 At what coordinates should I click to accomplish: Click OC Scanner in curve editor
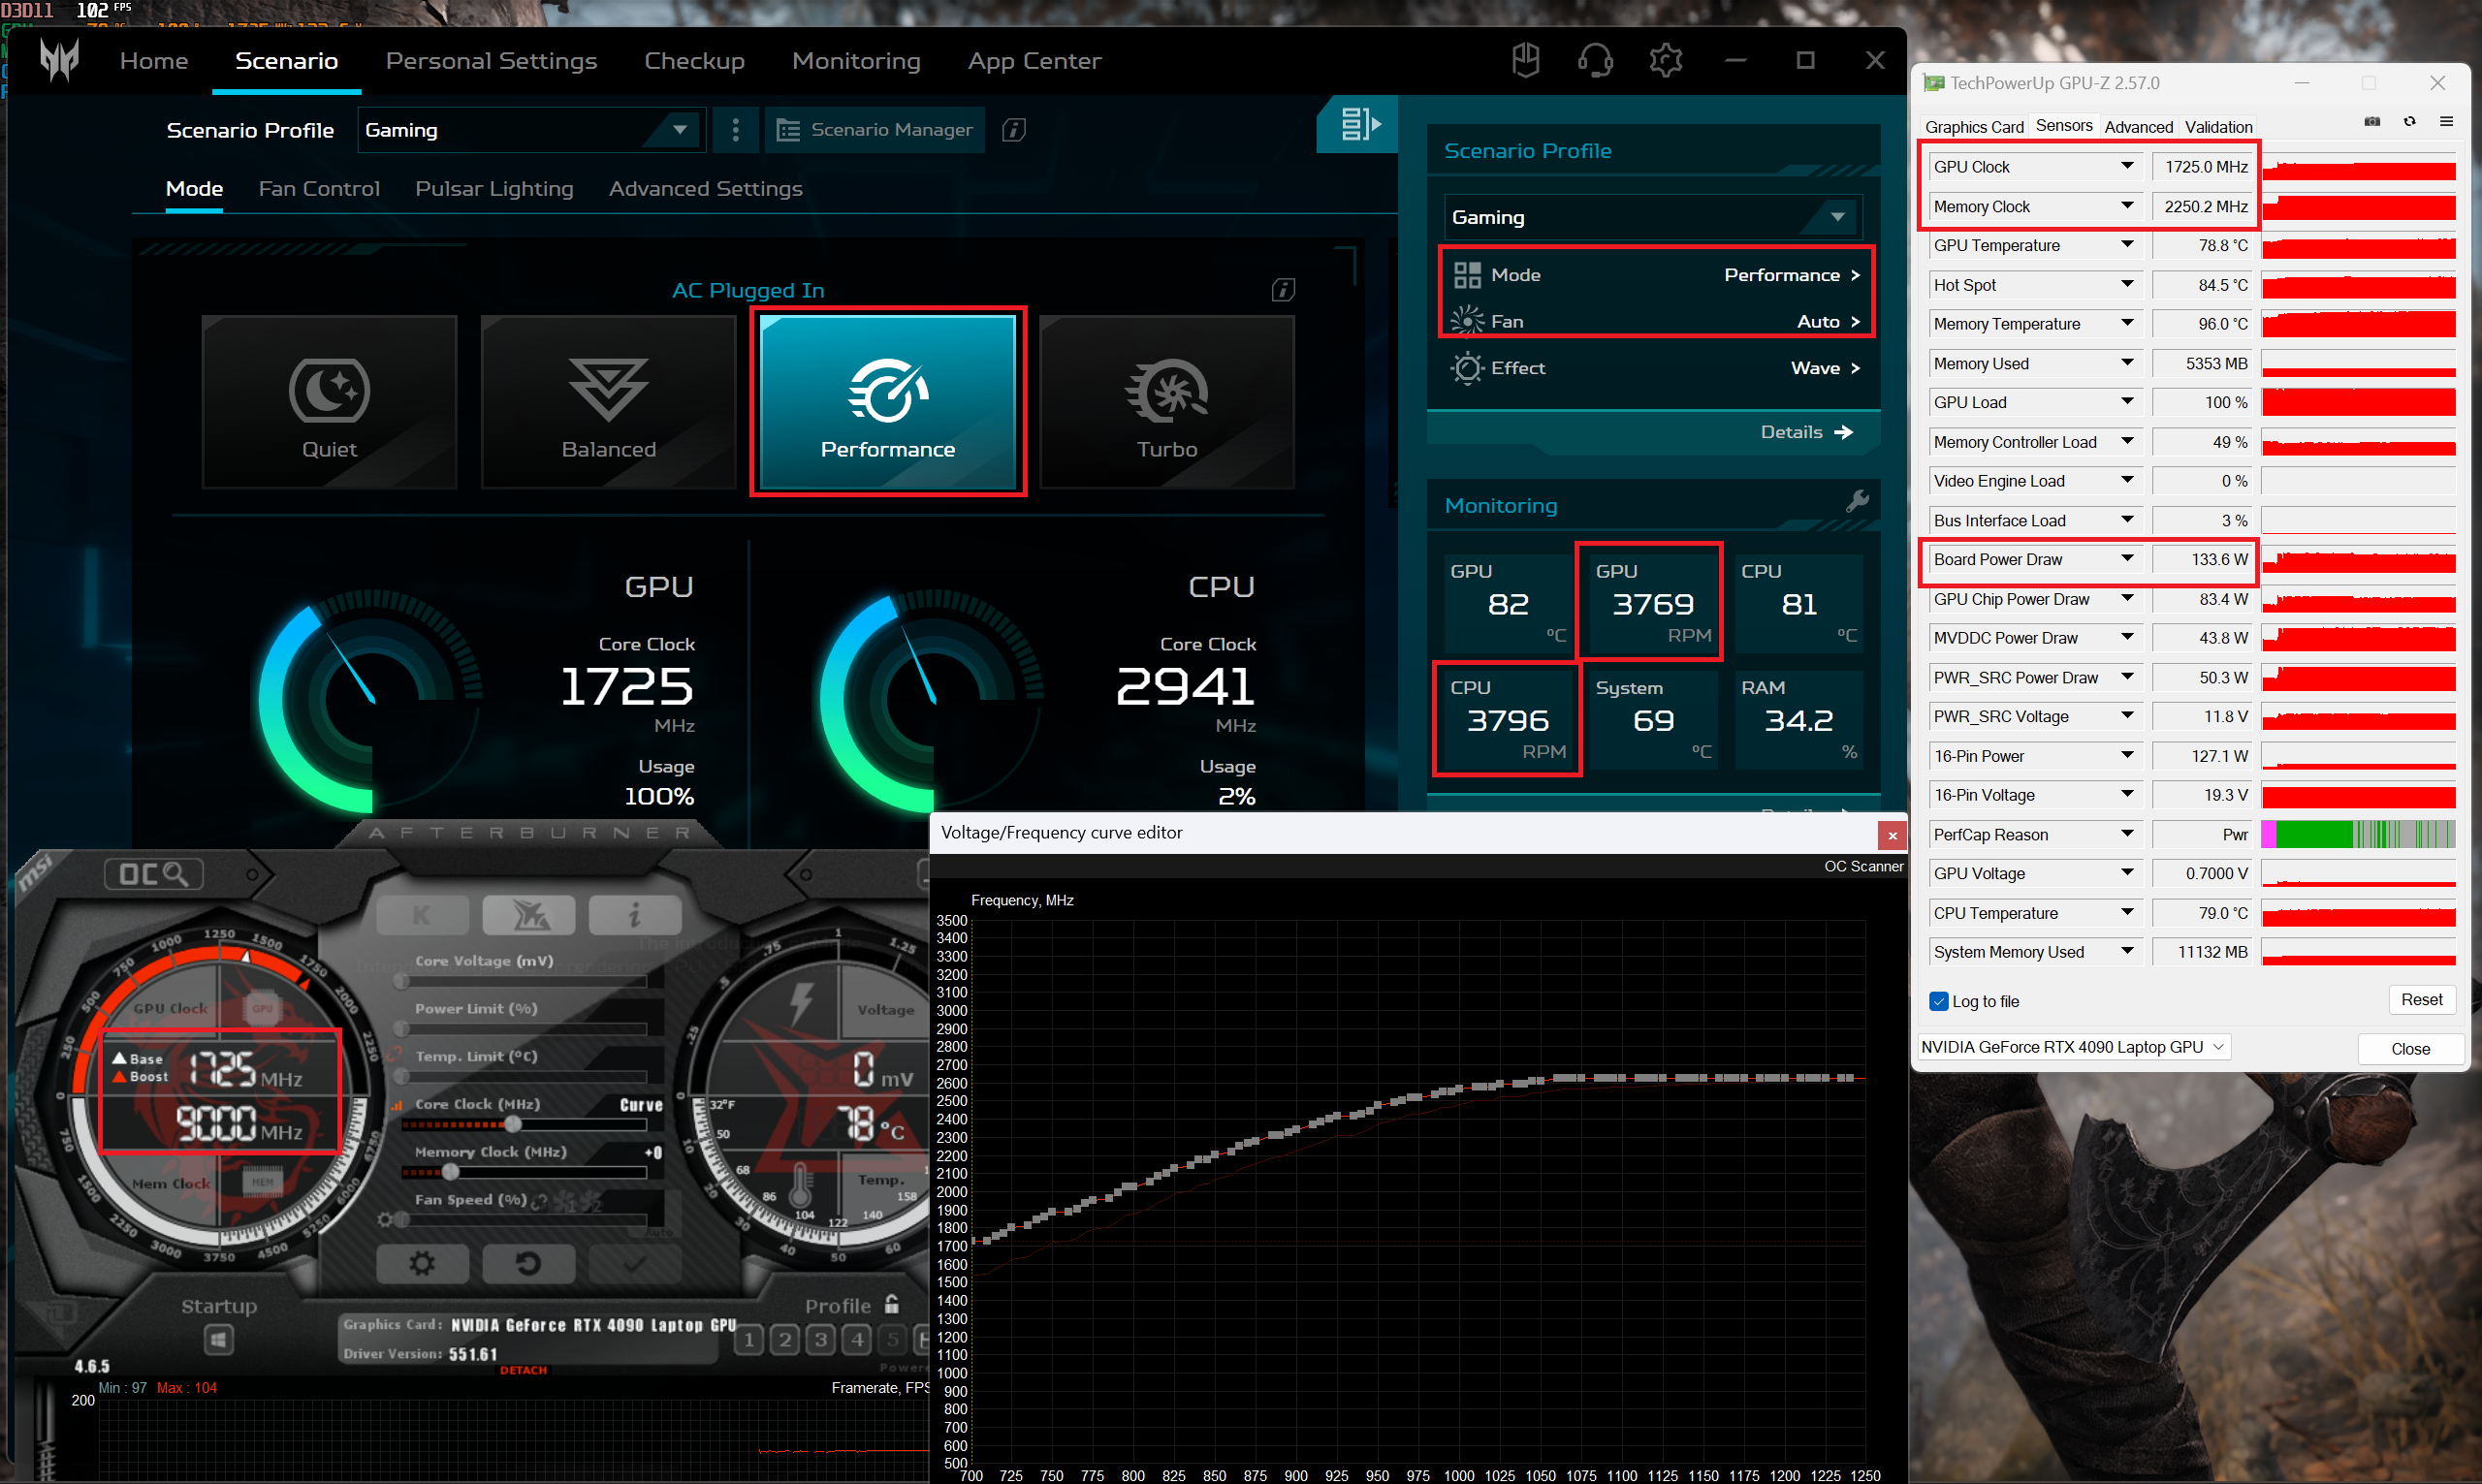coord(1863,867)
